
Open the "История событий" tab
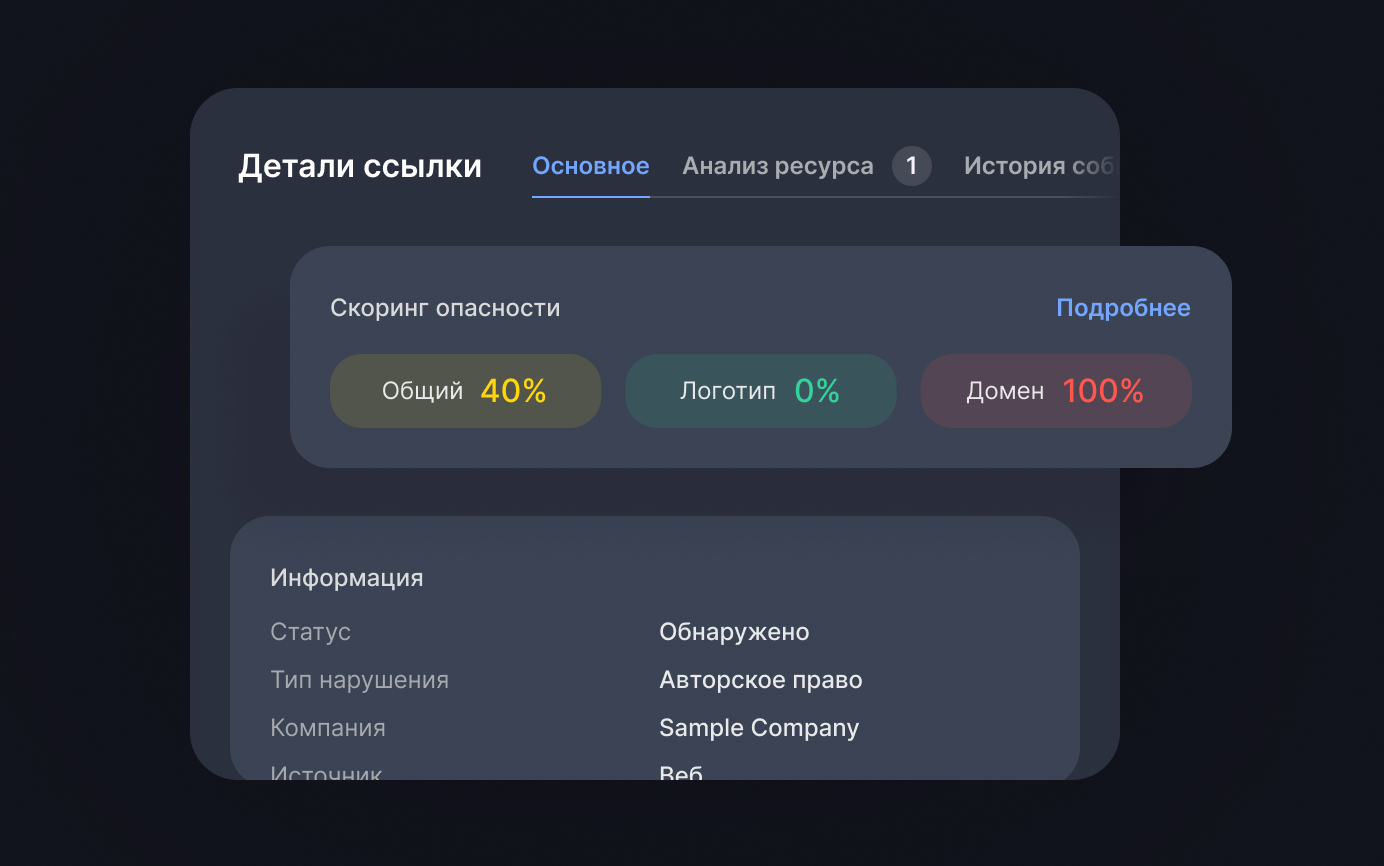[1040, 166]
